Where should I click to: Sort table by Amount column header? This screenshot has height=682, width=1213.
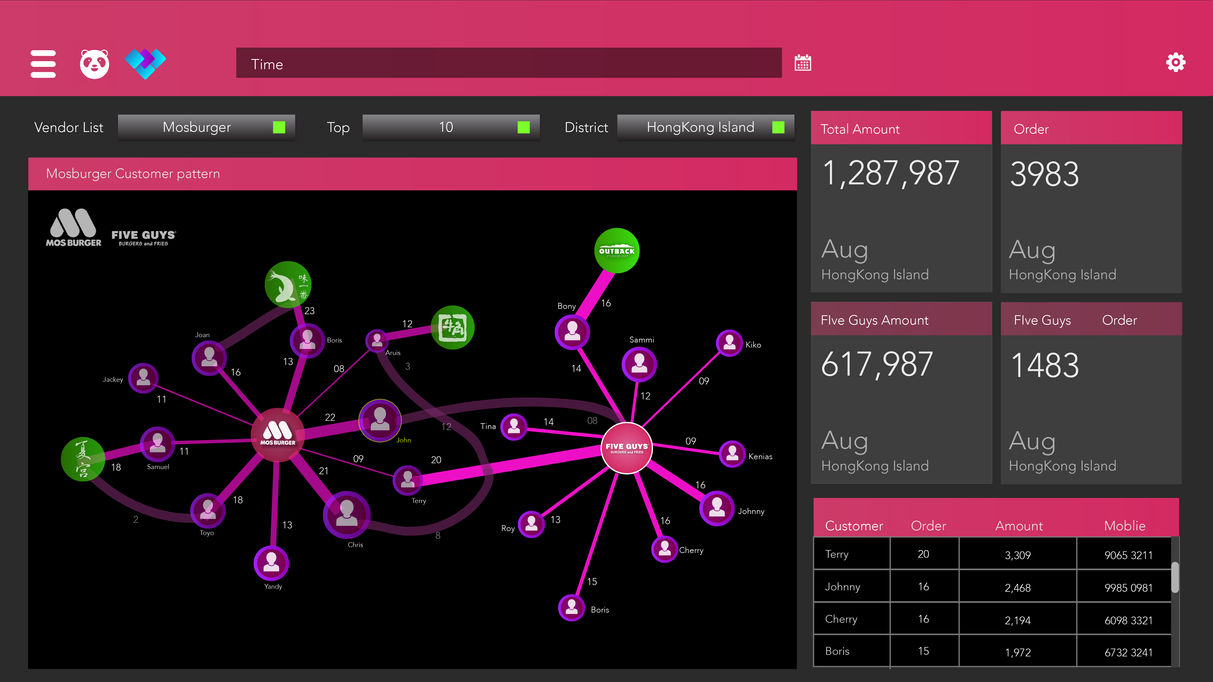tap(1019, 525)
